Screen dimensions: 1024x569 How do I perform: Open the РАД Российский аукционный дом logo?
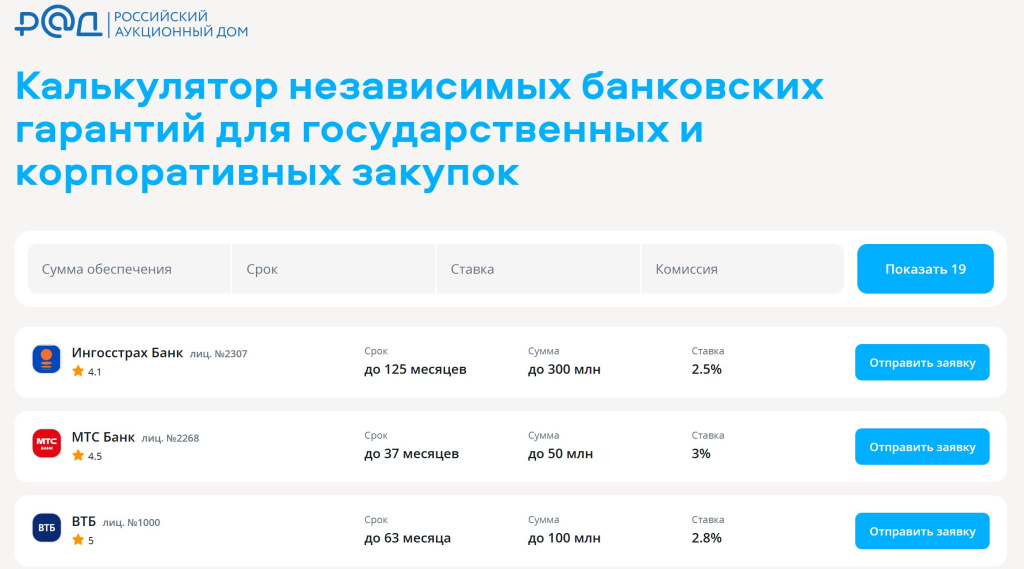[x=131, y=22]
